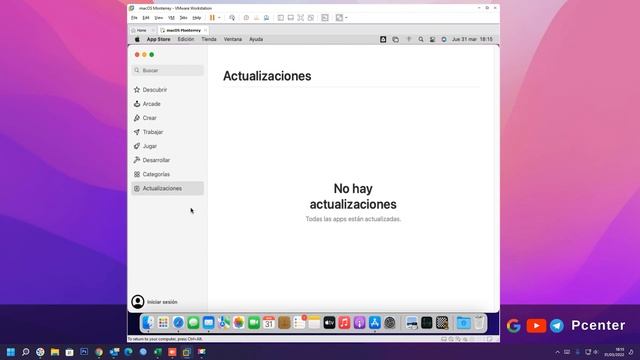Open Windows Start menu

[x=11, y=352]
